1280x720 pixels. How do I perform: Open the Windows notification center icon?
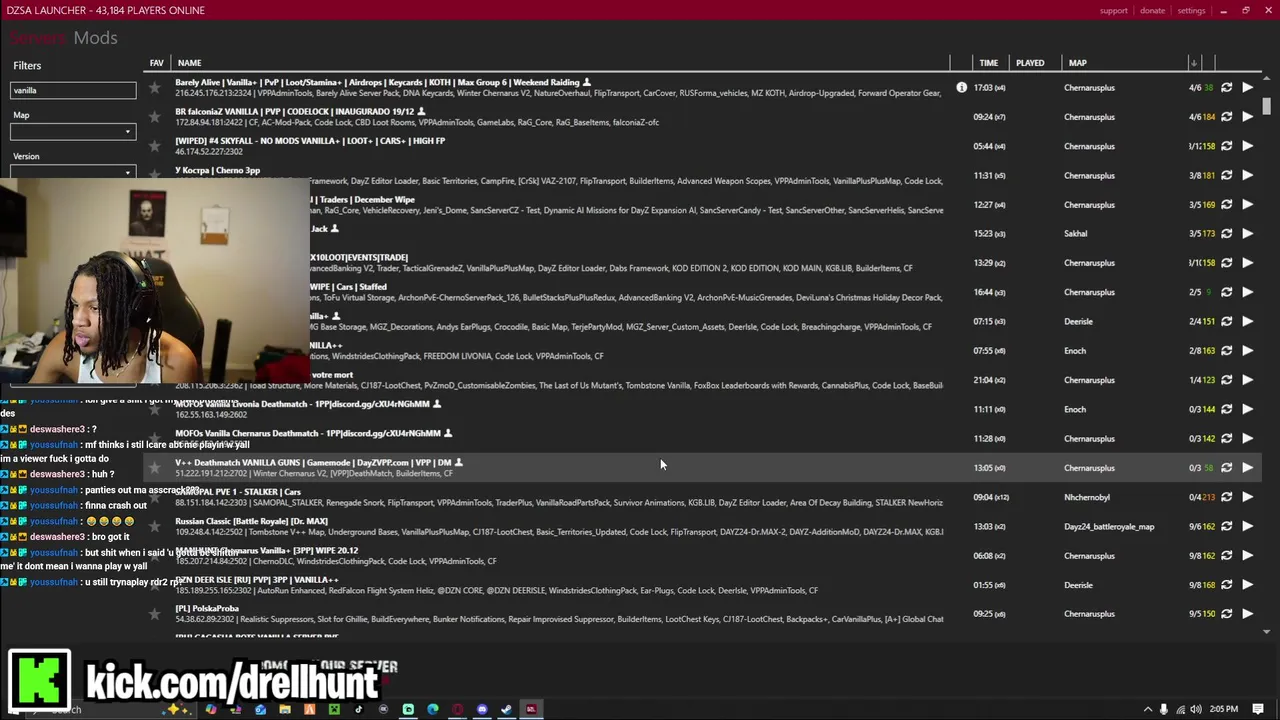tap(1258, 710)
